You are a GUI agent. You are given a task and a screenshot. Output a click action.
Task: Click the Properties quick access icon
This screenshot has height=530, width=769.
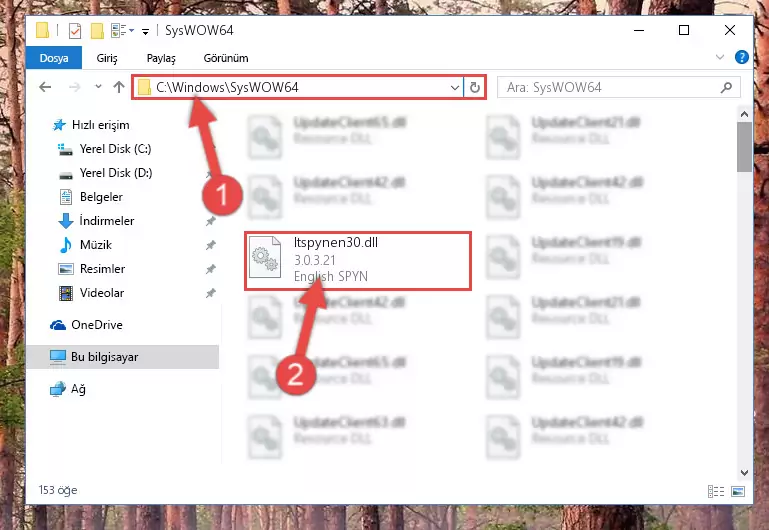pos(75,31)
